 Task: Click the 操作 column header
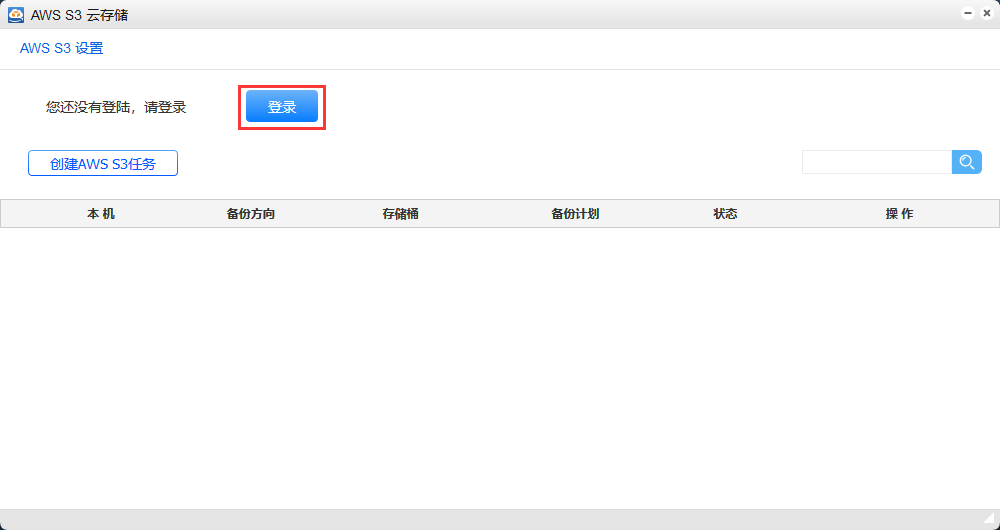coord(899,214)
